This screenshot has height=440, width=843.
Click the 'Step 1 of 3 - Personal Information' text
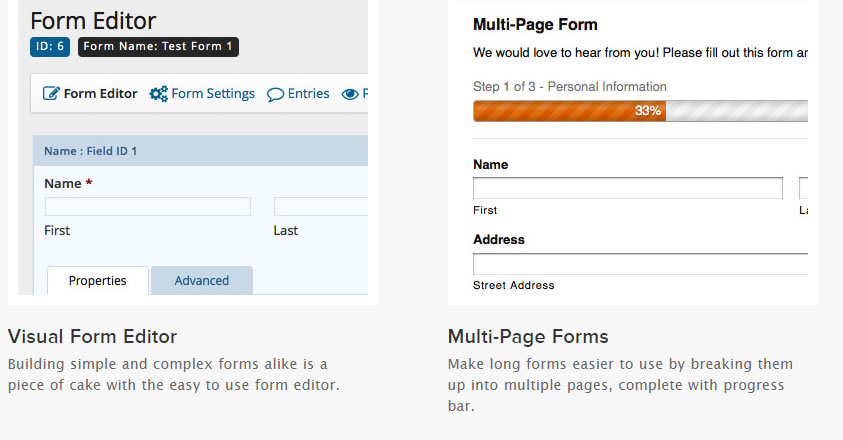point(570,87)
